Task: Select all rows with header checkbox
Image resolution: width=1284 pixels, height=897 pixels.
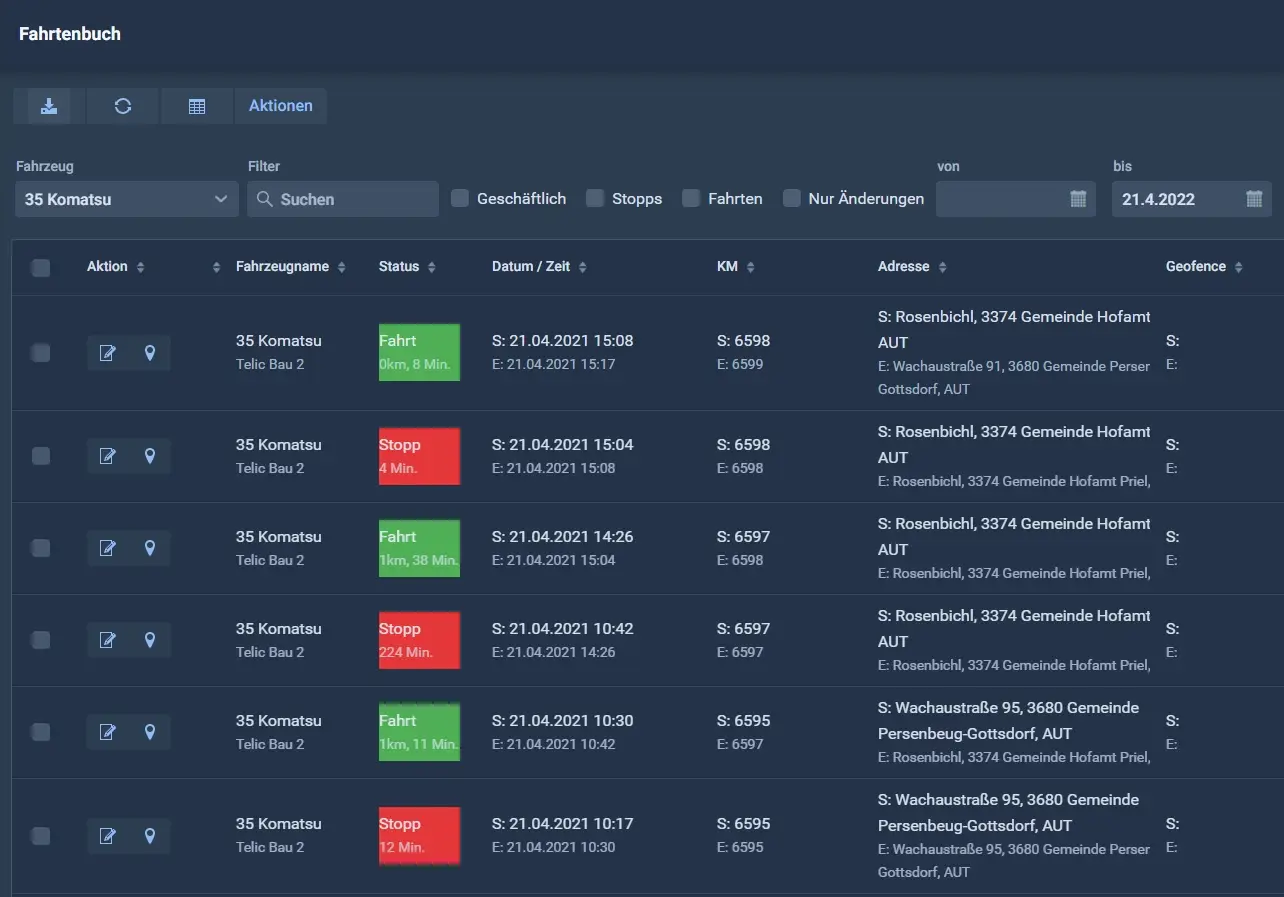Action: tap(41, 267)
